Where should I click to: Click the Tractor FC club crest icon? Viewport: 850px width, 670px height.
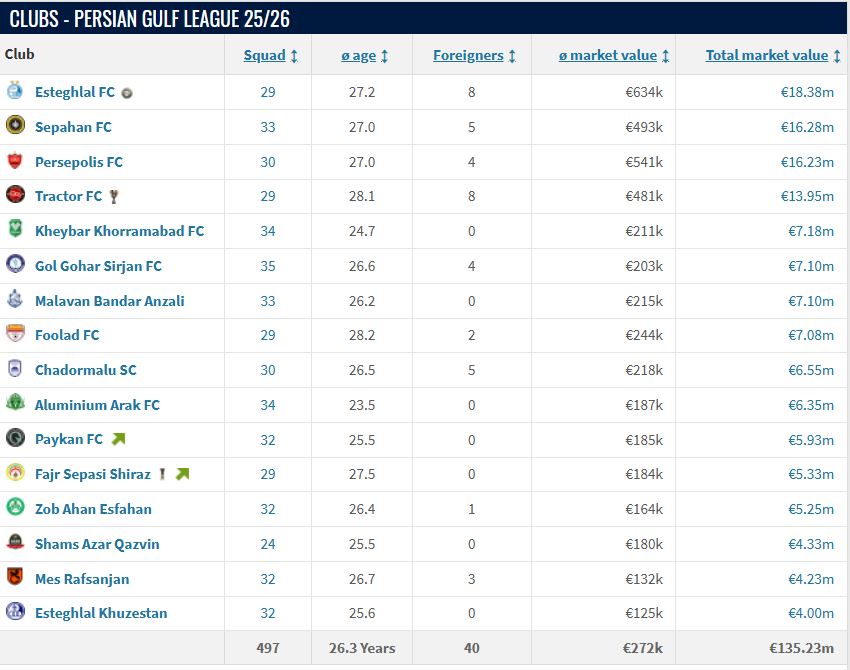[x=15, y=195]
